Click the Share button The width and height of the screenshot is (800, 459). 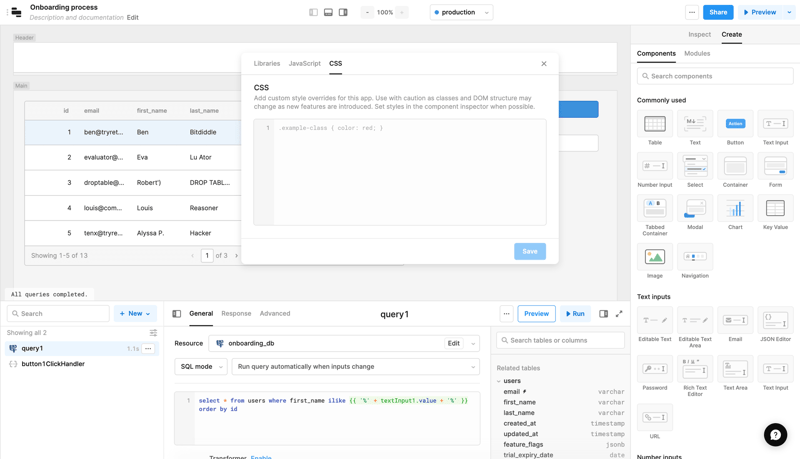[x=718, y=12]
